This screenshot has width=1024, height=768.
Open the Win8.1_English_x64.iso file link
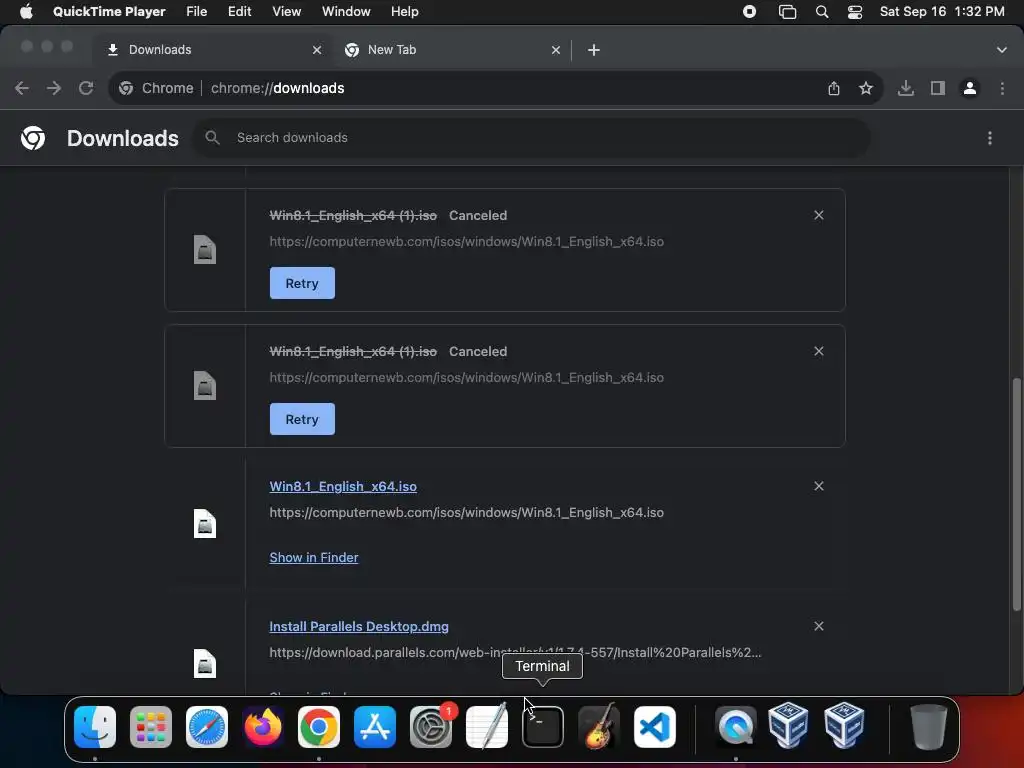(343, 487)
